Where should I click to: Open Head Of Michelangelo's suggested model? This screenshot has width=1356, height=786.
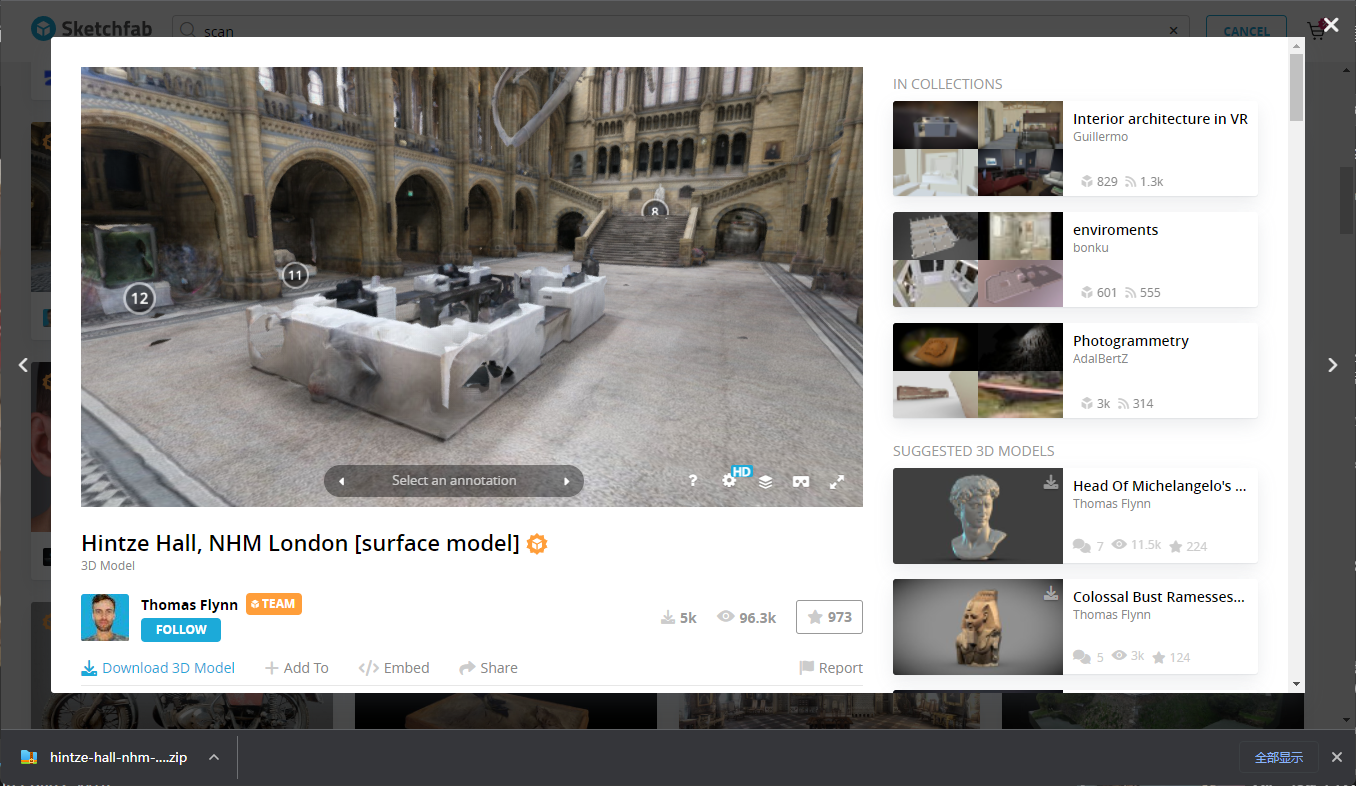click(x=1160, y=486)
